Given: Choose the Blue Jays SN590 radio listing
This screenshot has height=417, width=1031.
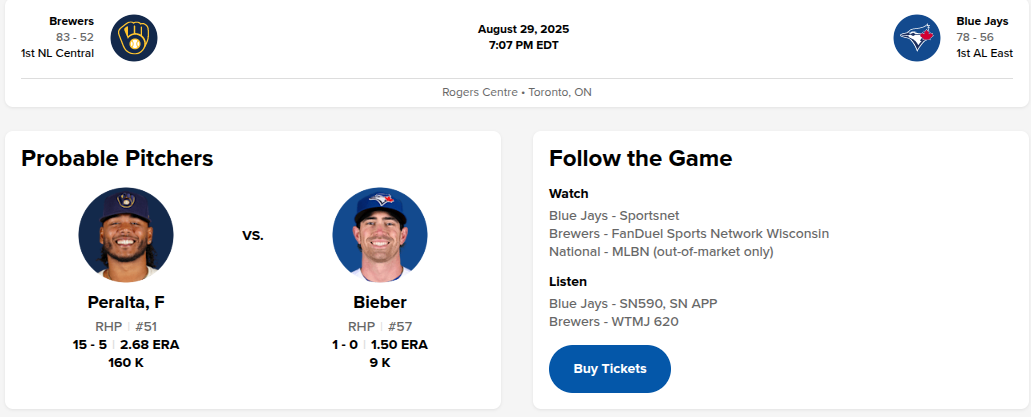Looking at the screenshot, I should click(x=633, y=303).
